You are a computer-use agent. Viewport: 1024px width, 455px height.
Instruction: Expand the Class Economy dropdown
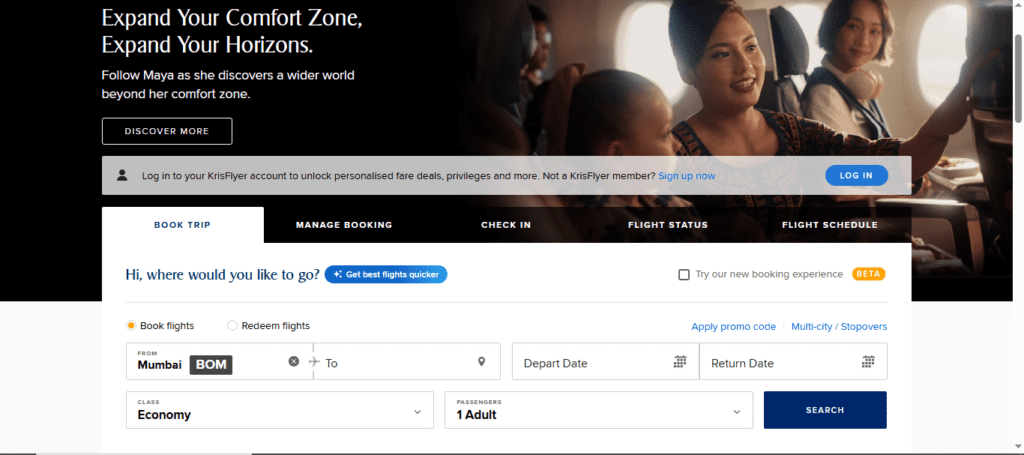(417, 411)
